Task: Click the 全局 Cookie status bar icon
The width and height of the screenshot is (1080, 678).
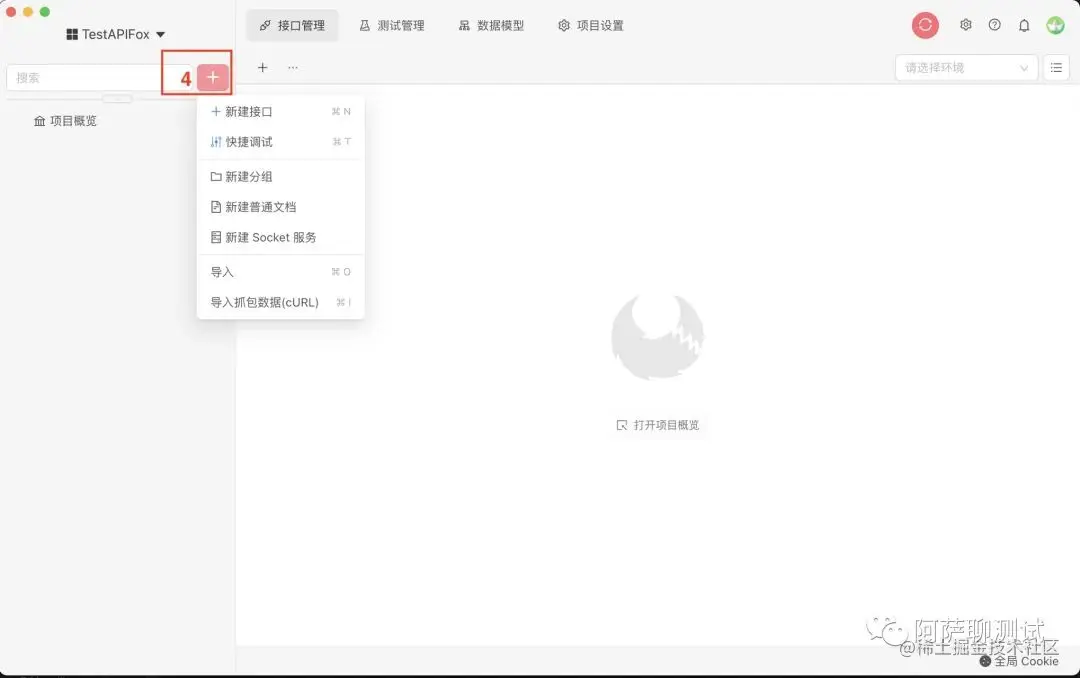Action: [x=1019, y=661]
